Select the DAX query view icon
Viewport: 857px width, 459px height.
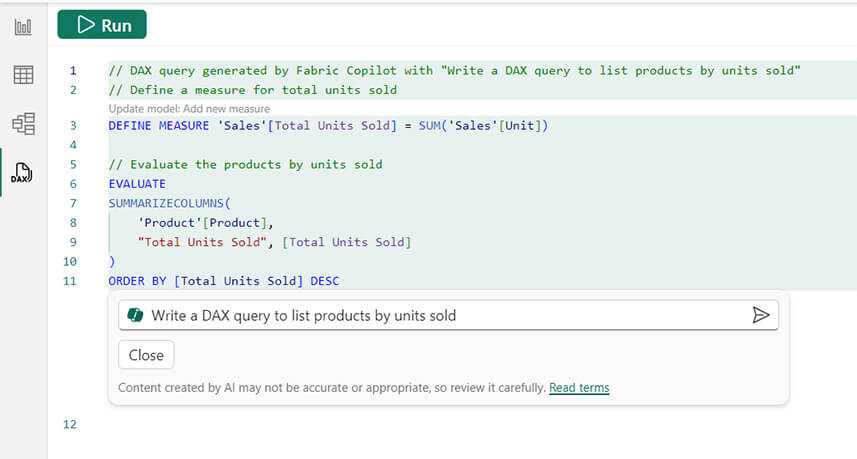[22, 173]
